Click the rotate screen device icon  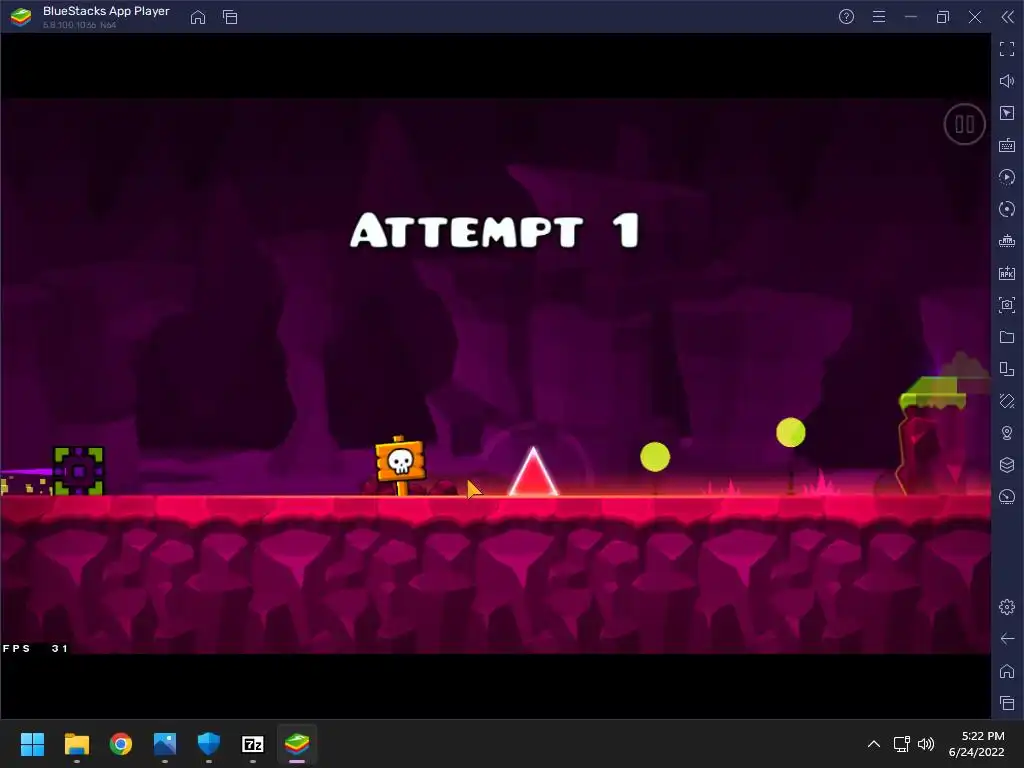pos(1006,369)
